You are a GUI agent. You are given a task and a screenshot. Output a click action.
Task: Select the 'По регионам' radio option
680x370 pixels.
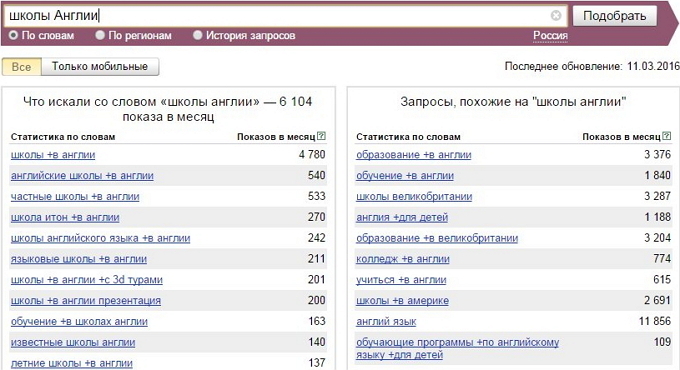pos(100,35)
